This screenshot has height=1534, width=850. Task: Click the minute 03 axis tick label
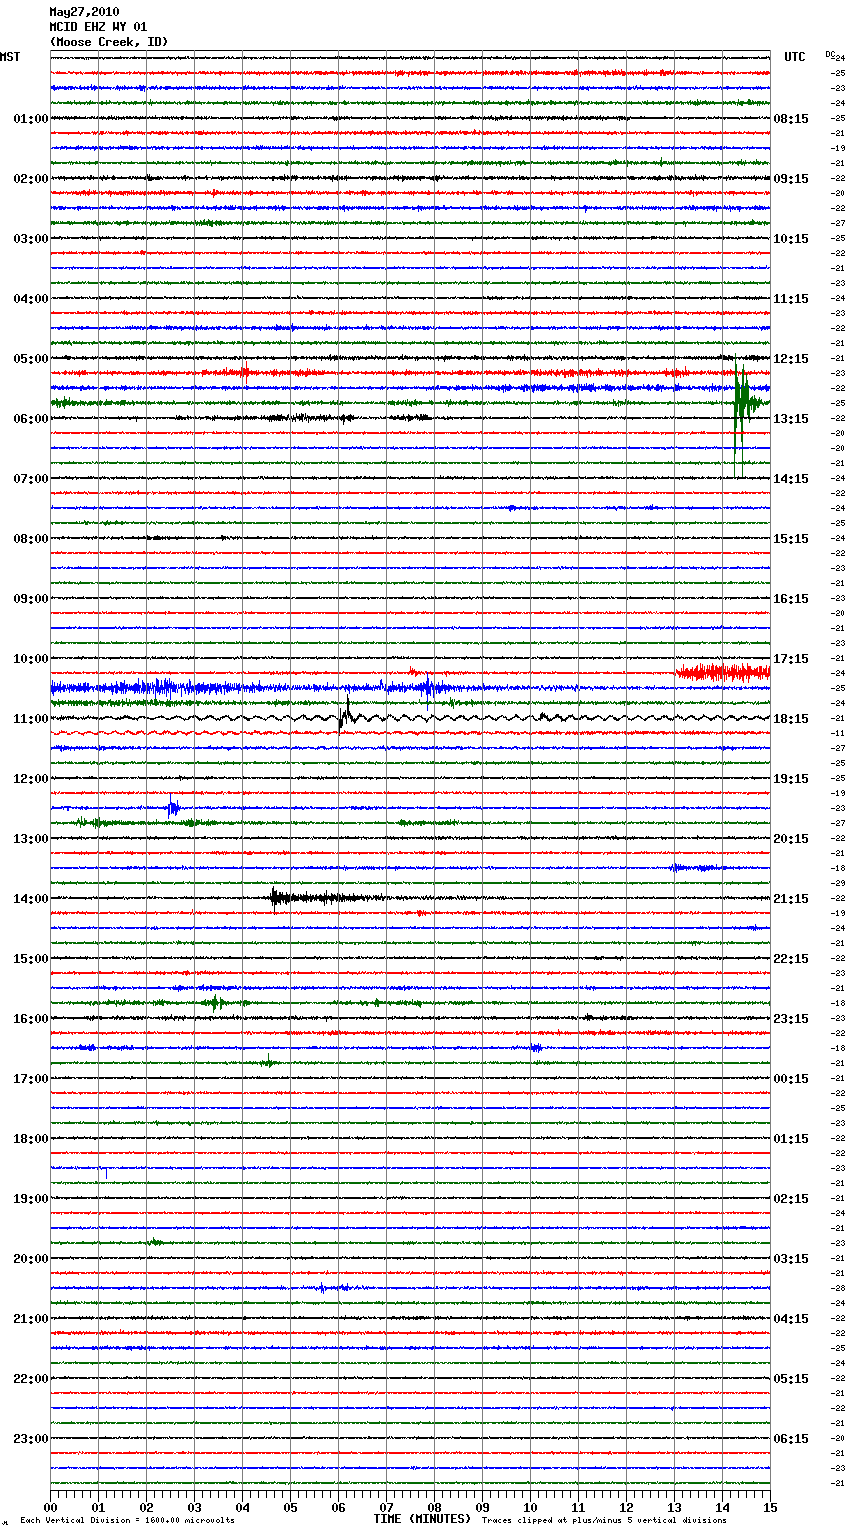click(x=194, y=1507)
